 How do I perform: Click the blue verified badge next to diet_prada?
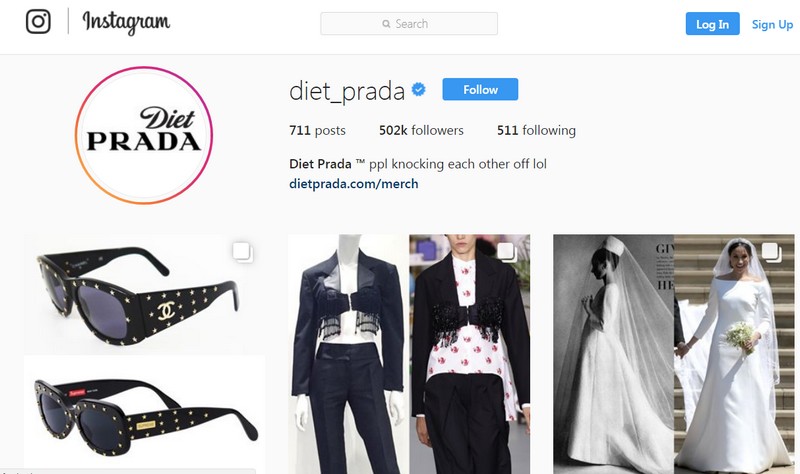418,90
